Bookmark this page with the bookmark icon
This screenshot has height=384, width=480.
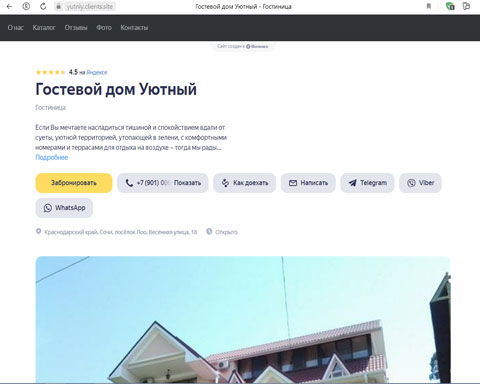pos(429,6)
